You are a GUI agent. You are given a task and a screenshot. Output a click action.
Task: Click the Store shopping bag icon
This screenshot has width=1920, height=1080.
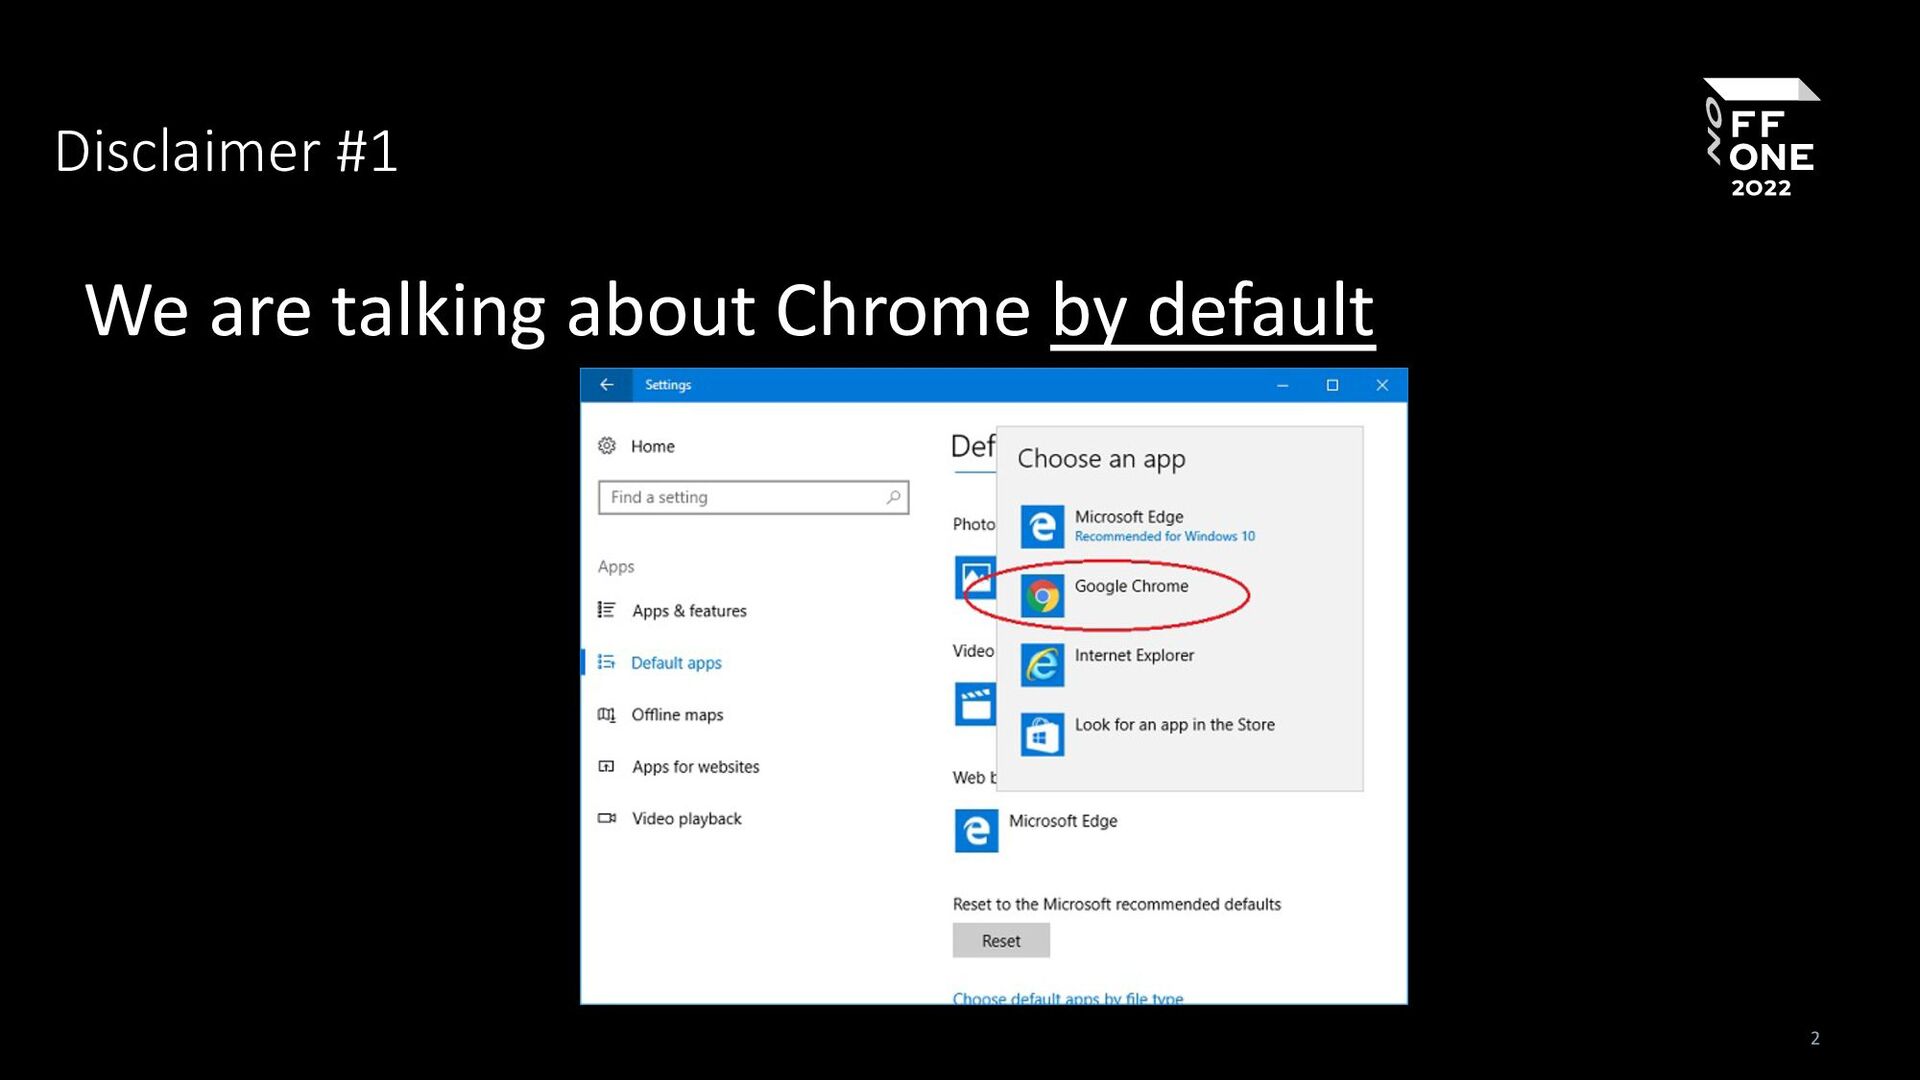(1042, 735)
